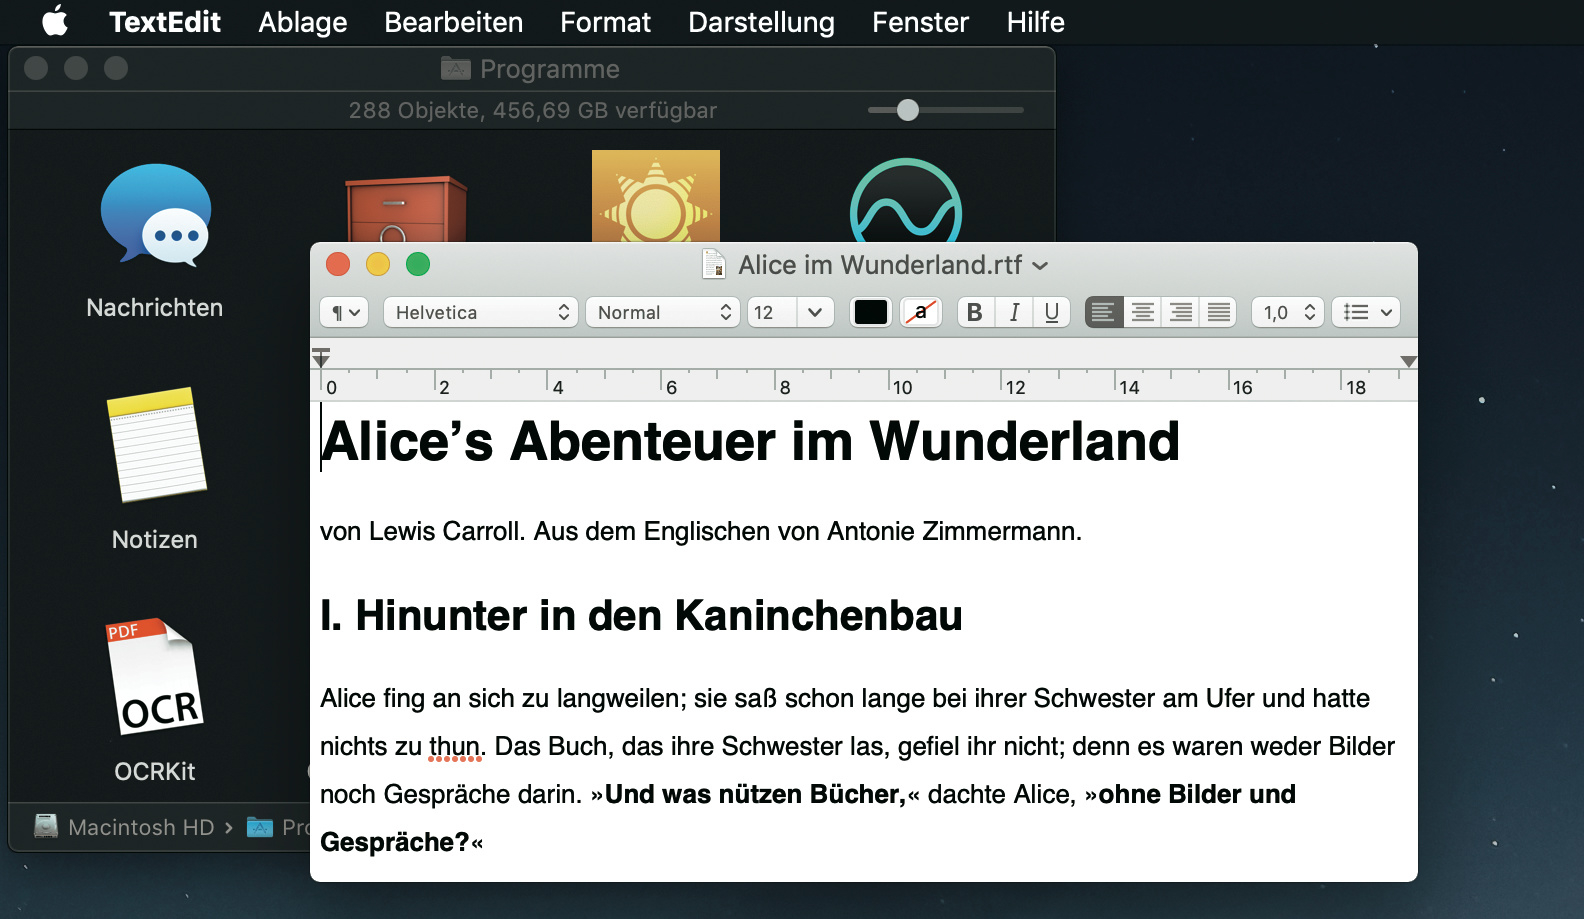
Task: Click the yellow sun app icon in Programme
Action: pyautogui.click(x=656, y=196)
